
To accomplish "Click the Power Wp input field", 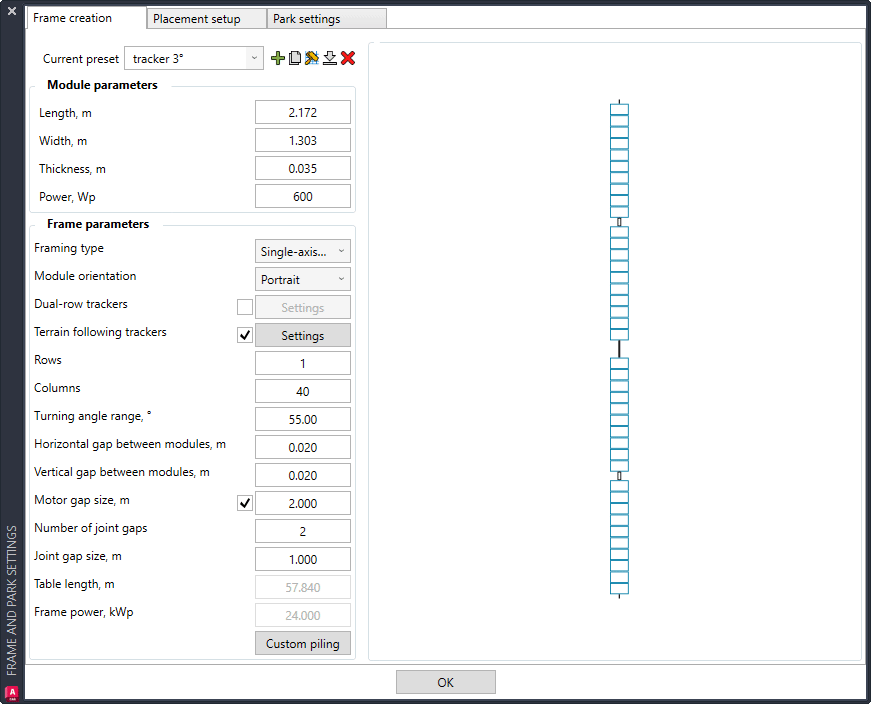I will coord(303,196).
